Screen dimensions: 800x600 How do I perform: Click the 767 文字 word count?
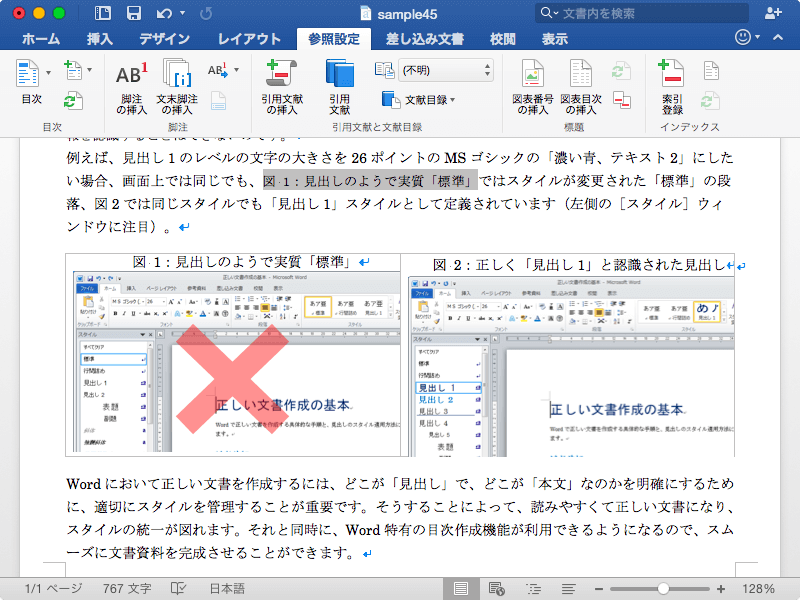point(127,588)
